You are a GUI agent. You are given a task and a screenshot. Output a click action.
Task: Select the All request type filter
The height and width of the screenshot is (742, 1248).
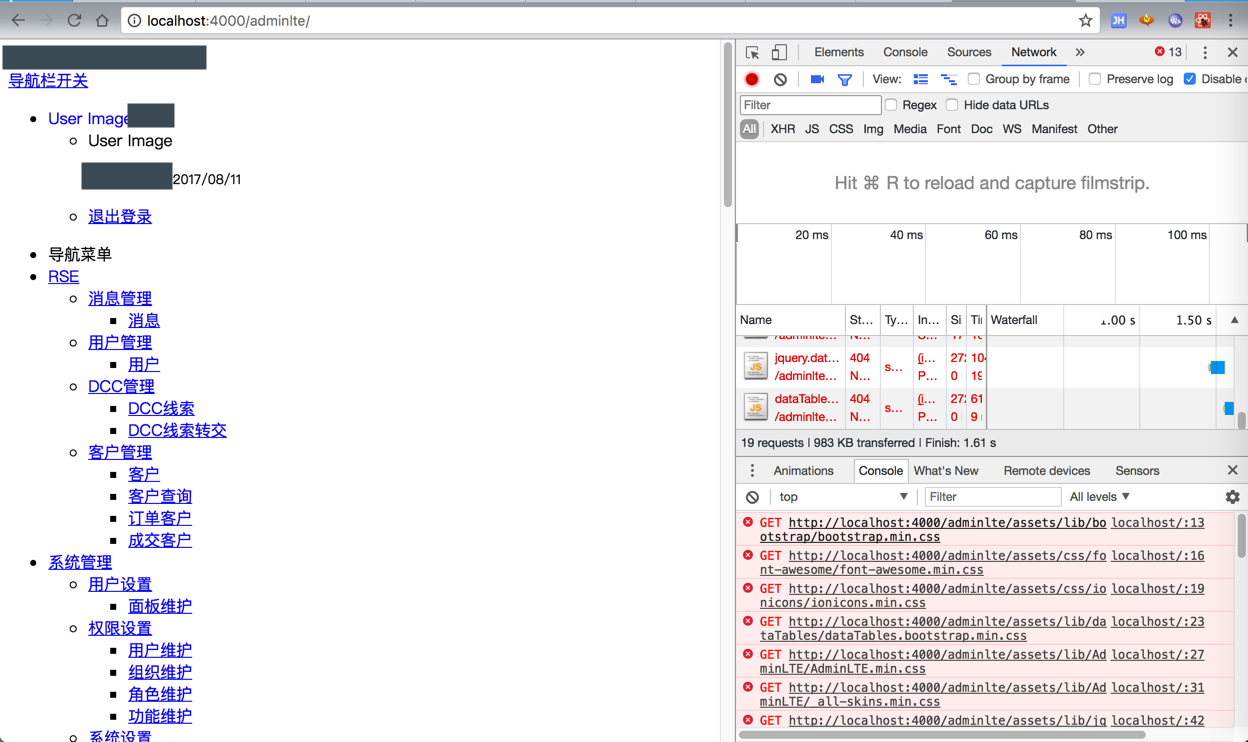(749, 129)
